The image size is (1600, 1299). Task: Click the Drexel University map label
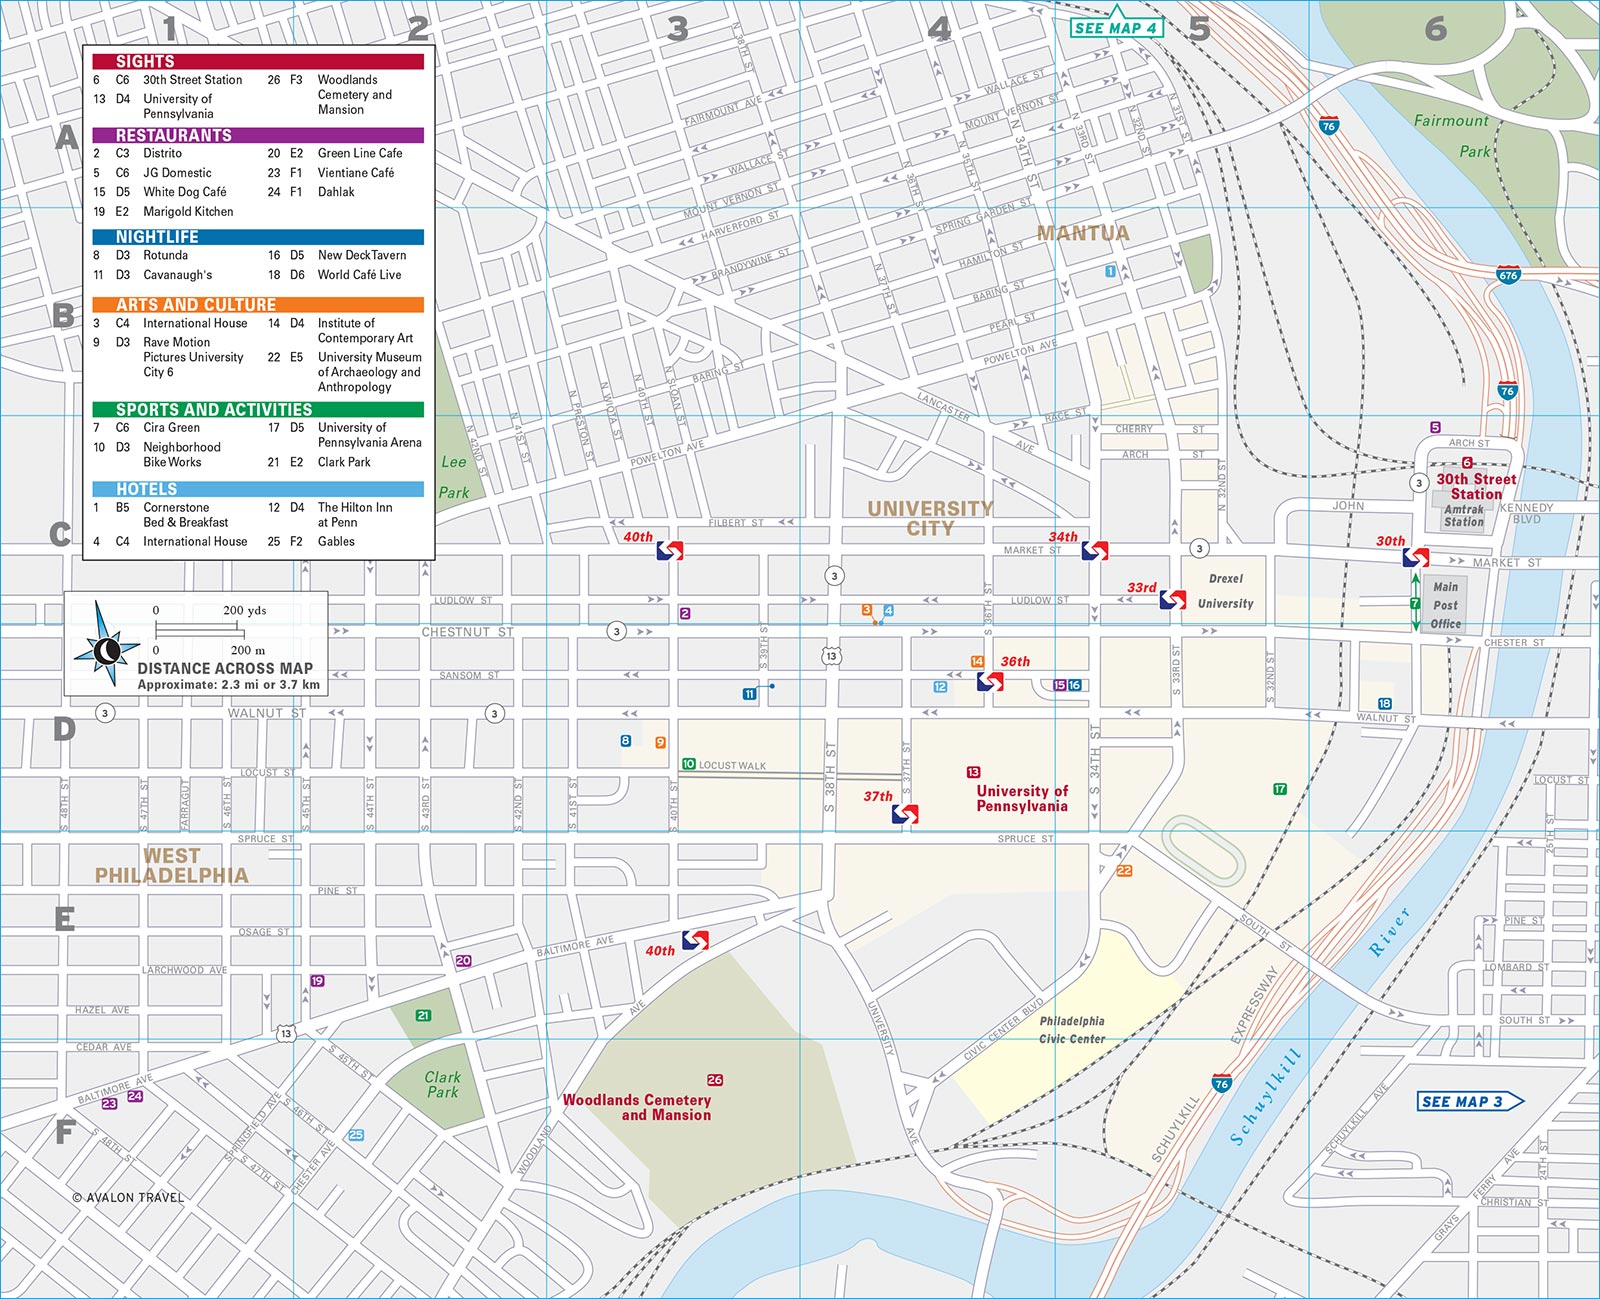(x=1226, y=591)
